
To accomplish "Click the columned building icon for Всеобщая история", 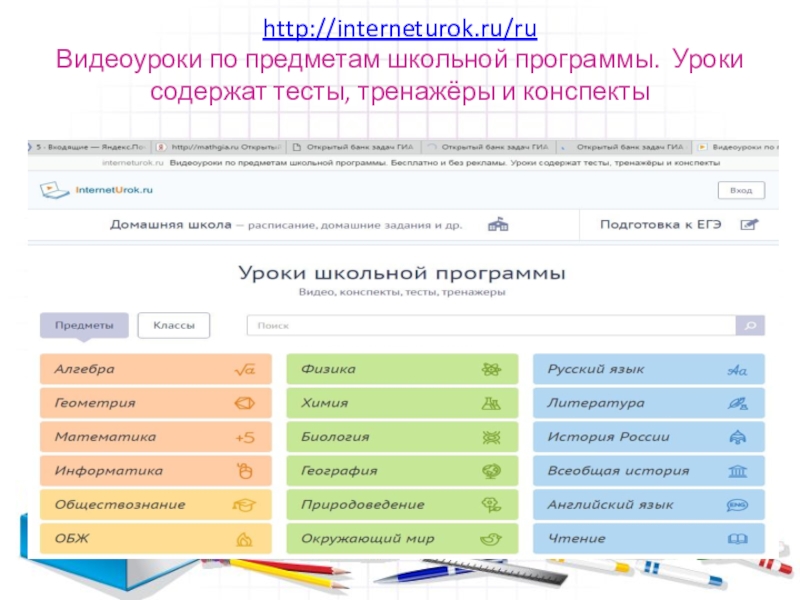I will (x=738, y=471).
